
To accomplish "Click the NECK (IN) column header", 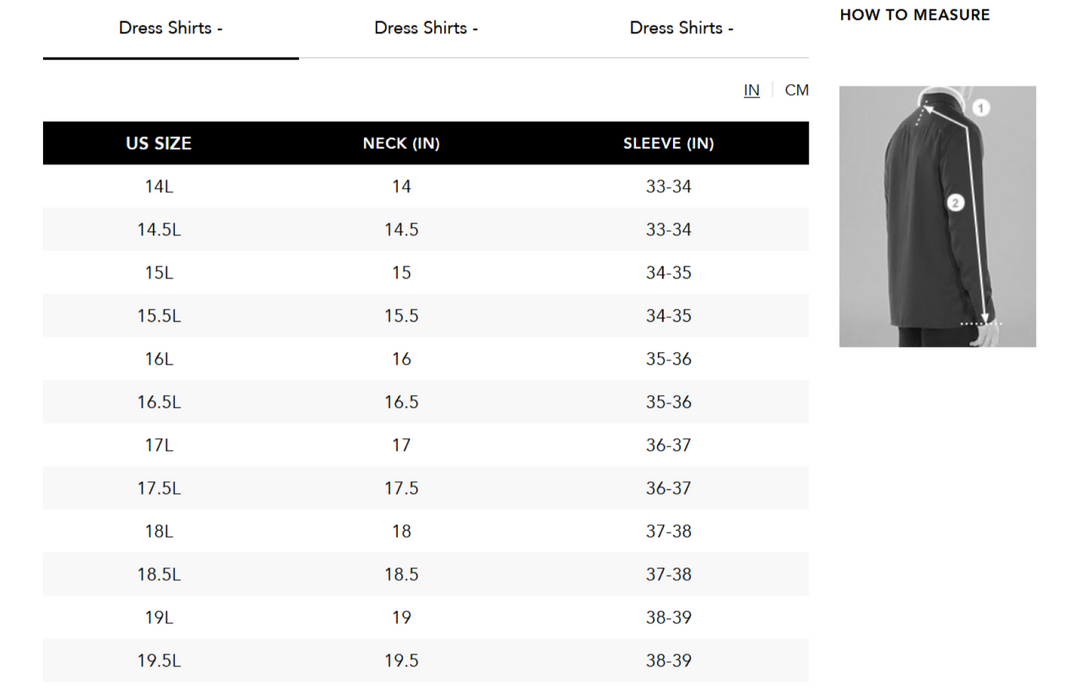I will (x=401, y=143).
